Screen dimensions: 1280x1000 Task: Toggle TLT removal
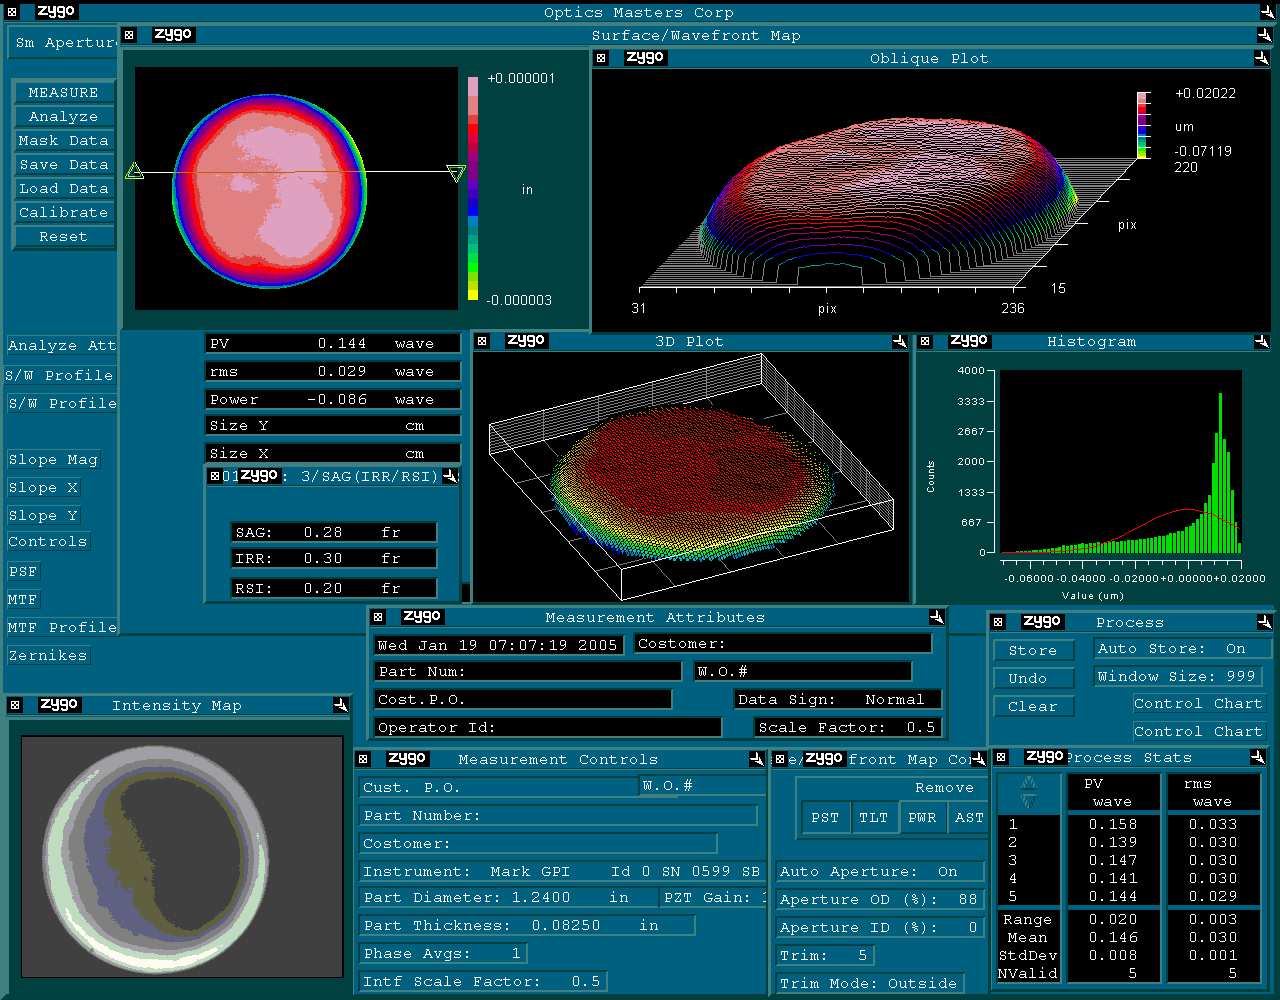(x=874, y=818)
